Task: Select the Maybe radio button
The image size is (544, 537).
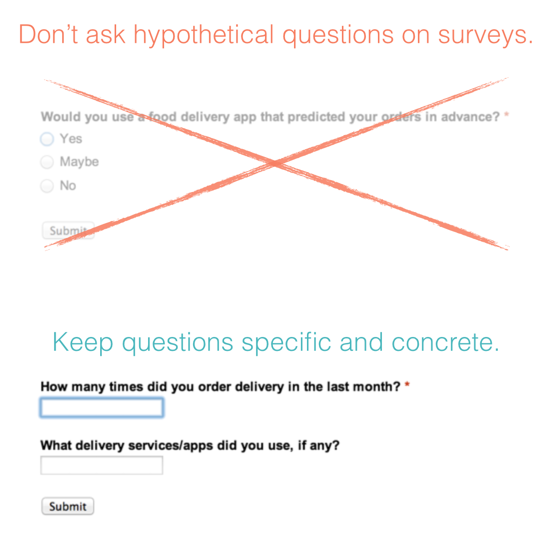Action: pyautogui.click(x=47, y=162)
